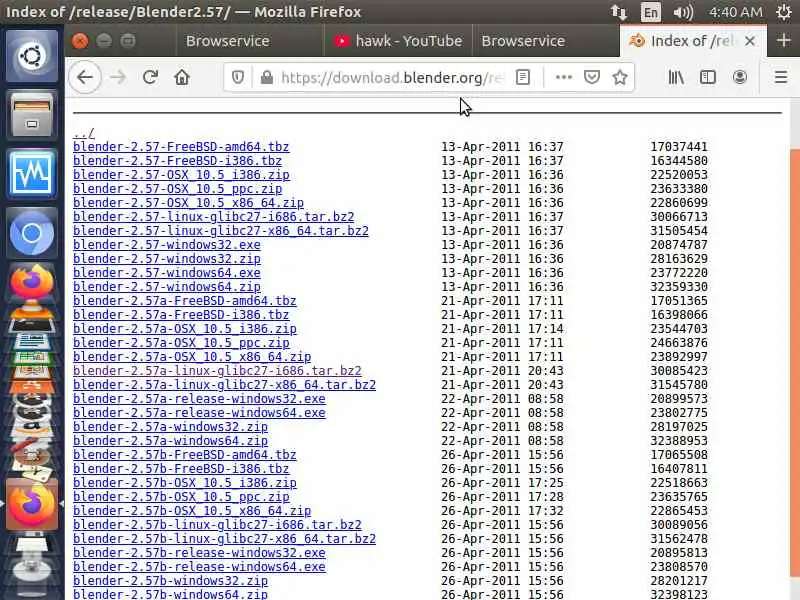
Task: Go to parent directory ../ link
Action: 84,133
